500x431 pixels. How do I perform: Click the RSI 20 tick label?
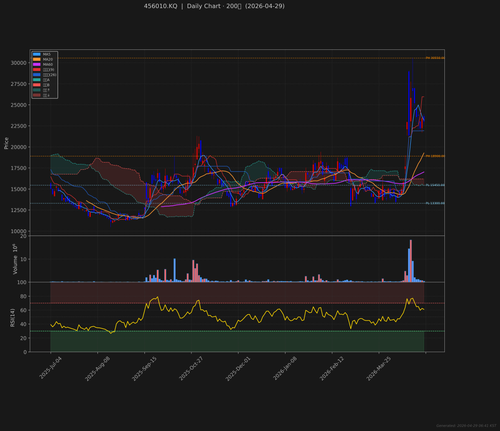(23, 338)
